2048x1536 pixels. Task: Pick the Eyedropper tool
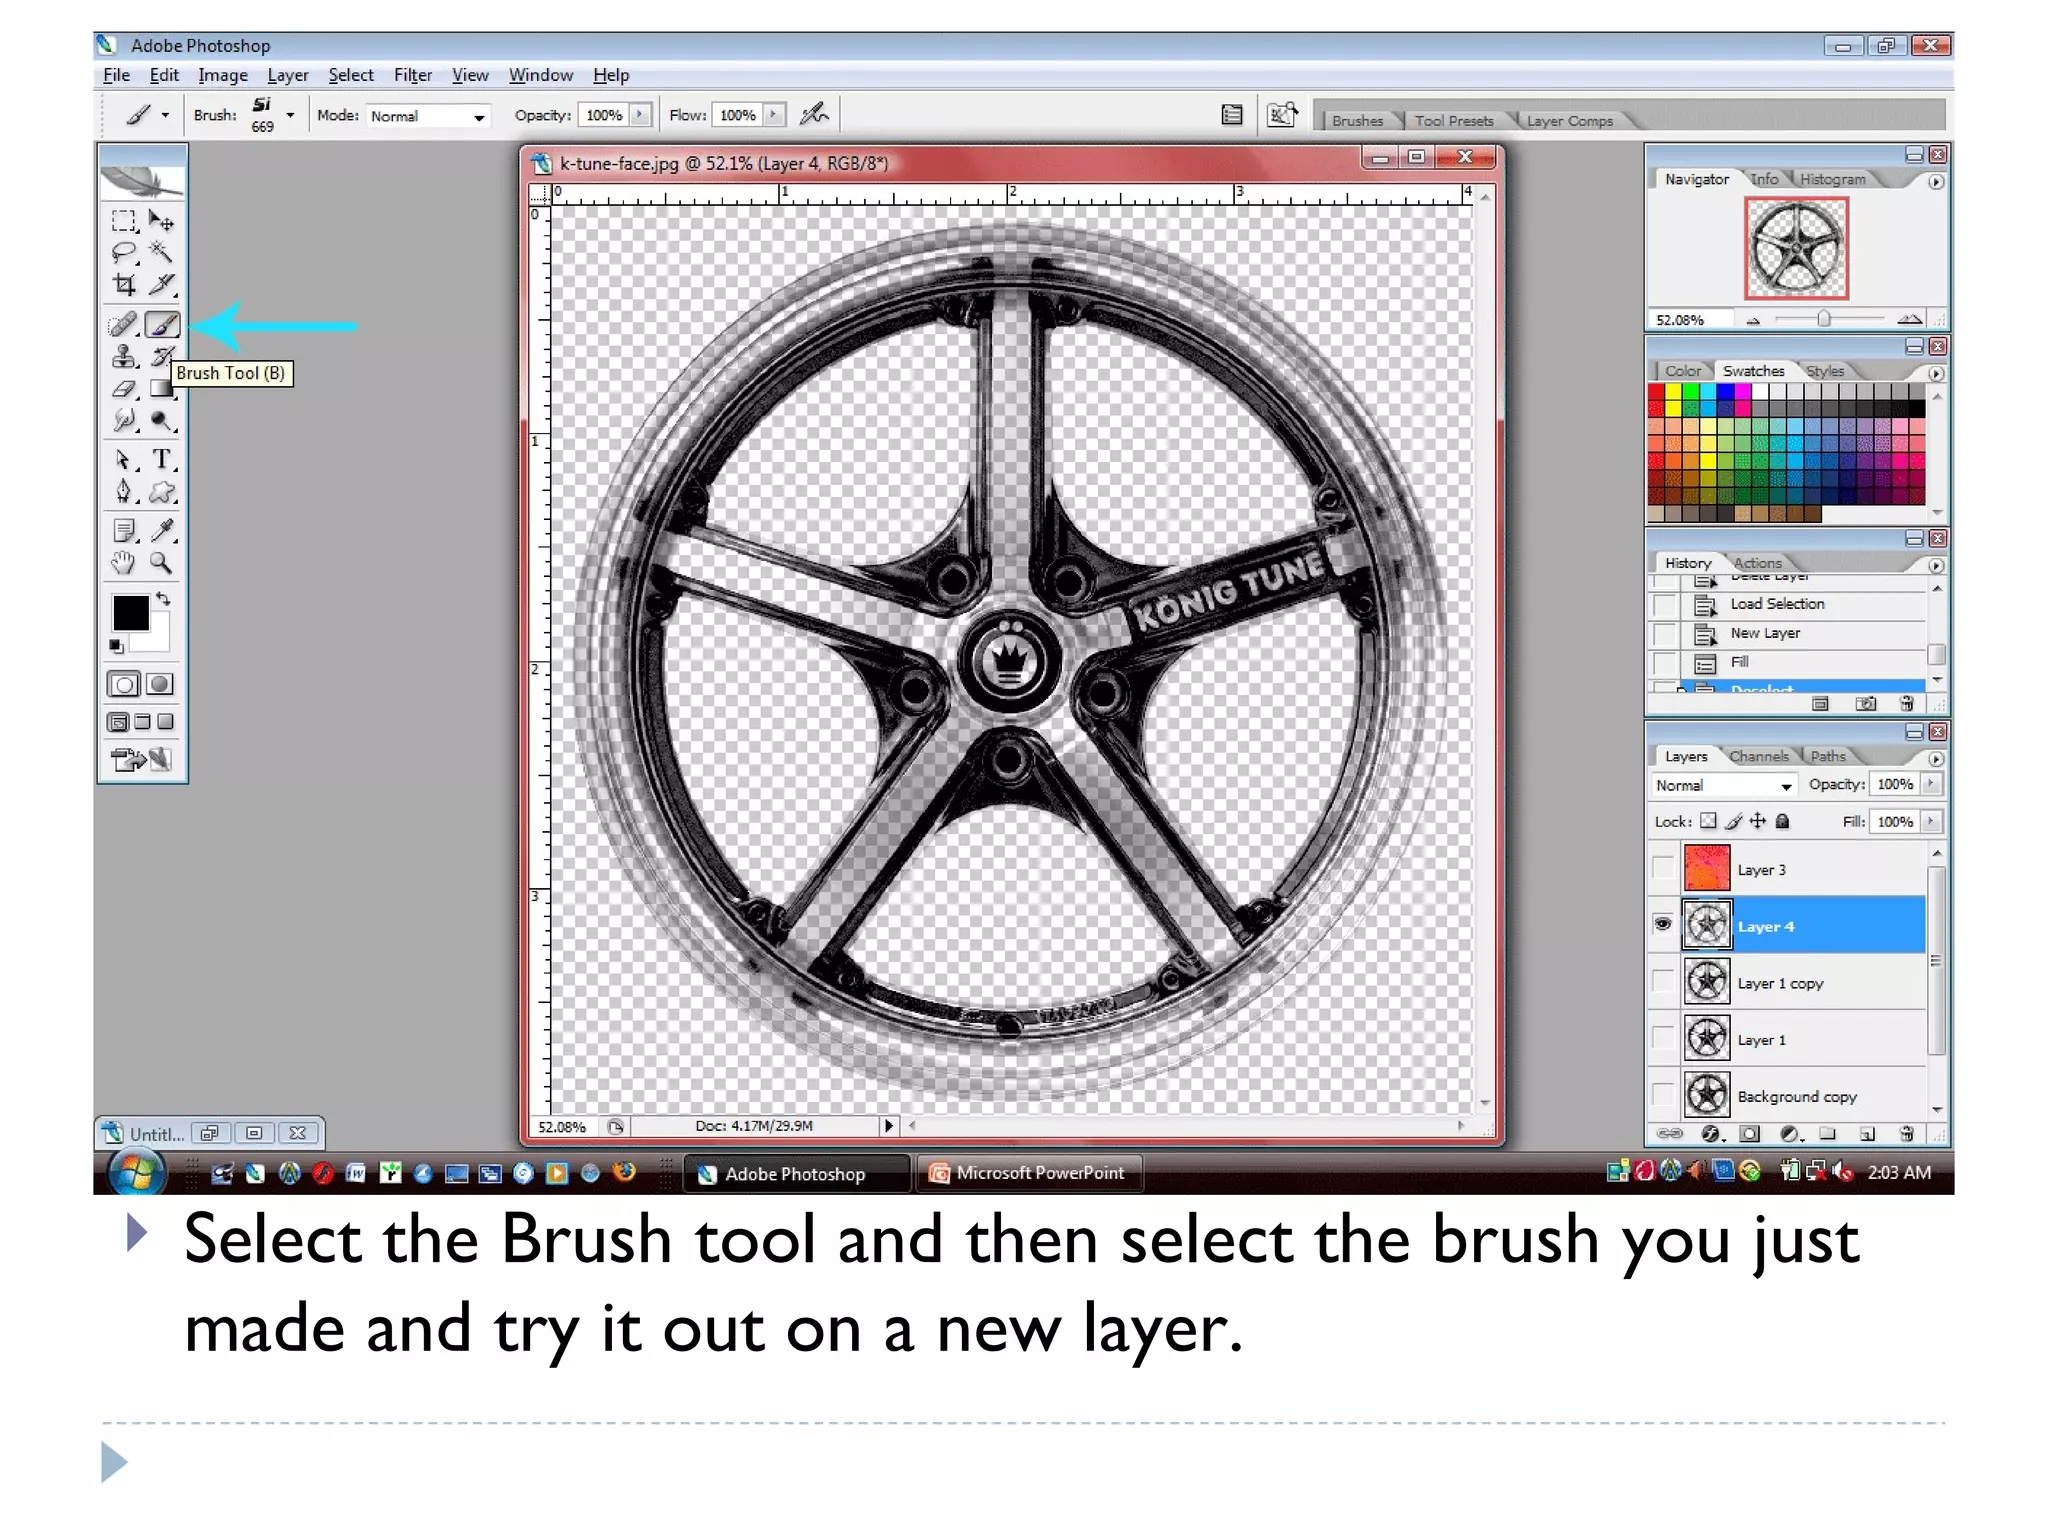click(x=161, y=531)
